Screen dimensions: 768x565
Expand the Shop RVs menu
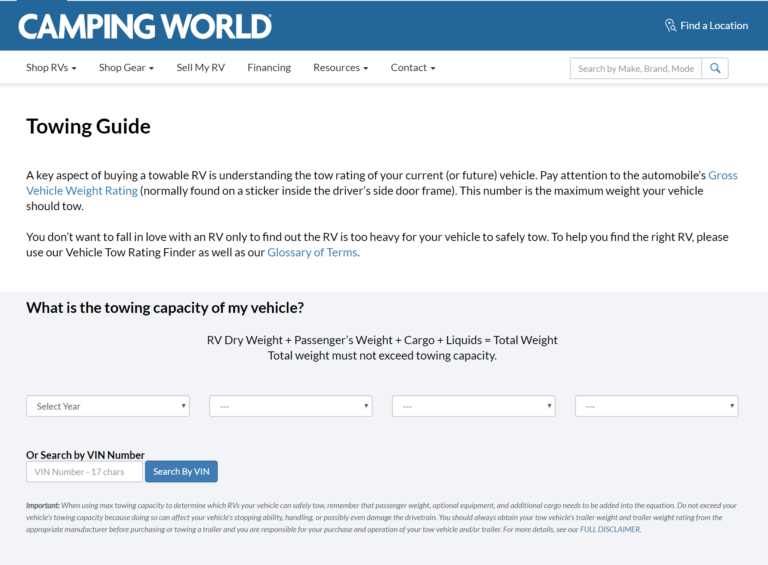tap(54, 68)
